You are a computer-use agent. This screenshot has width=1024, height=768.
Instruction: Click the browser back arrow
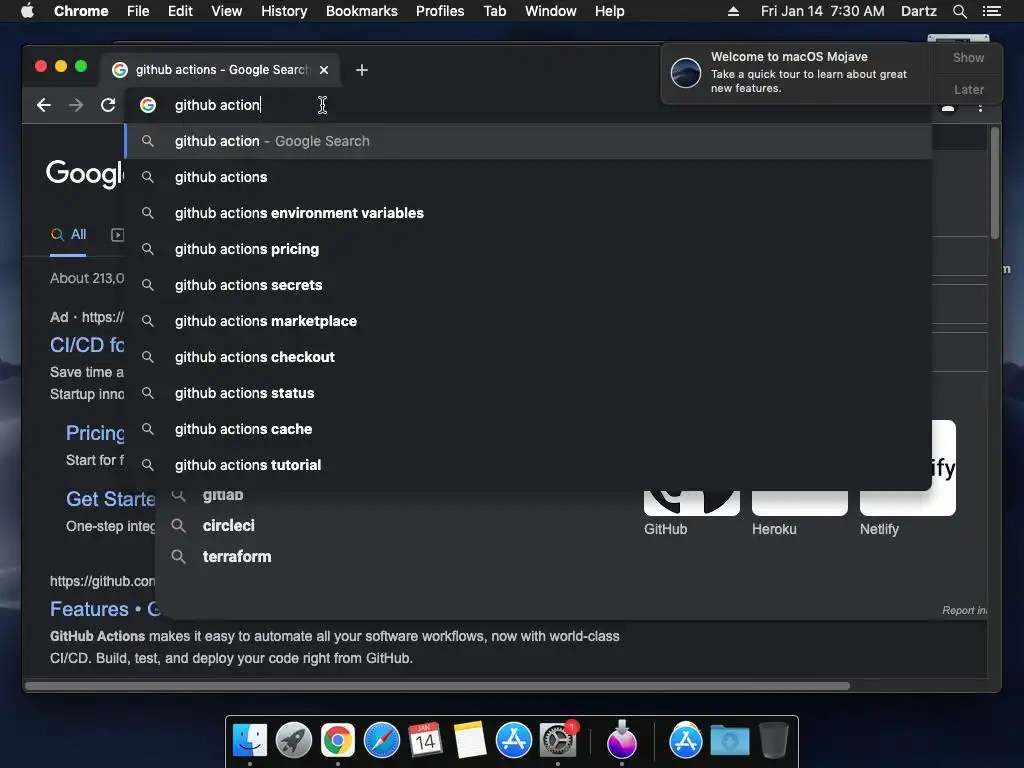[x=44, y=105]
